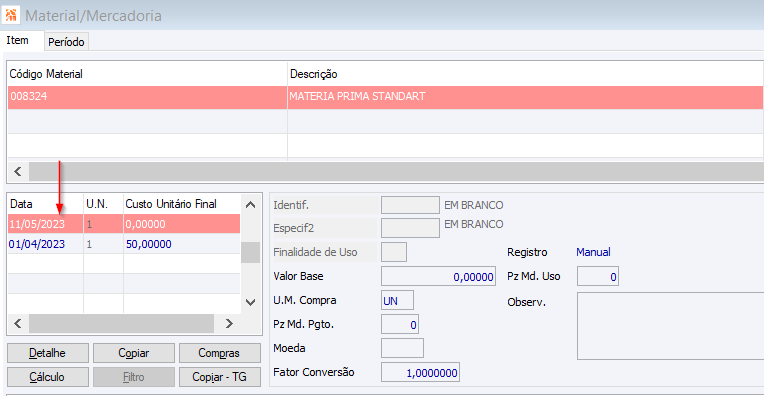Click the Especif2 input field

(410, 228)
